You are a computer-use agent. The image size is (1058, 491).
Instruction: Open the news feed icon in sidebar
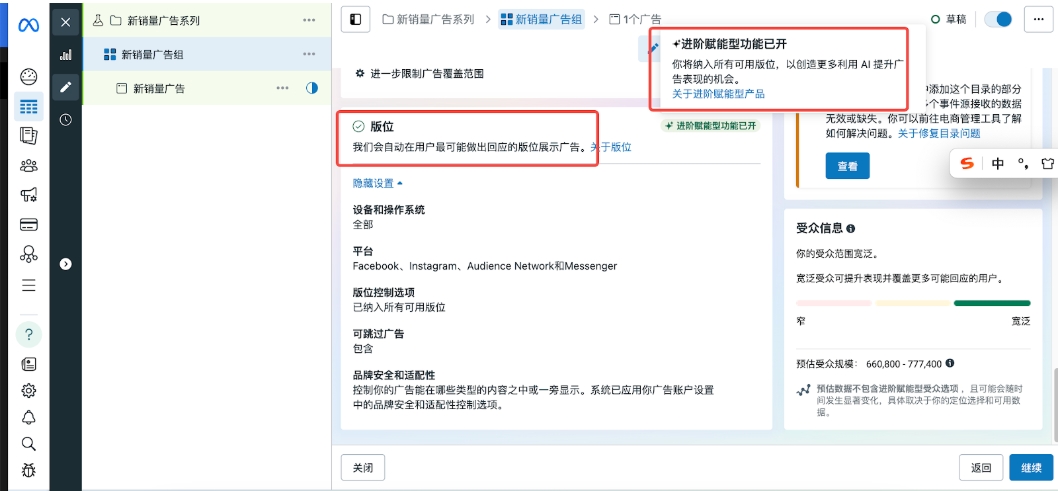[28, 364]
